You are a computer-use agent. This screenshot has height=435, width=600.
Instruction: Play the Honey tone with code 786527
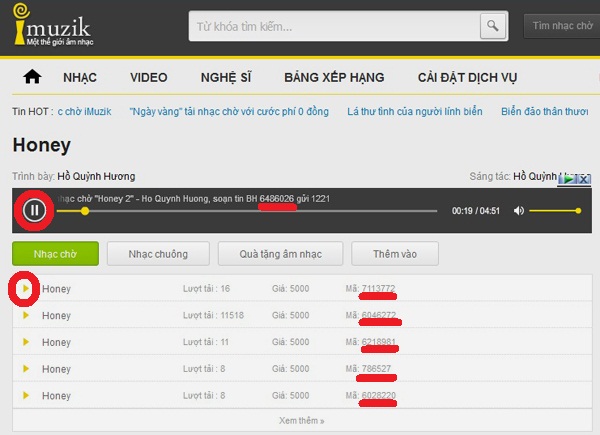tap(26, 368)
